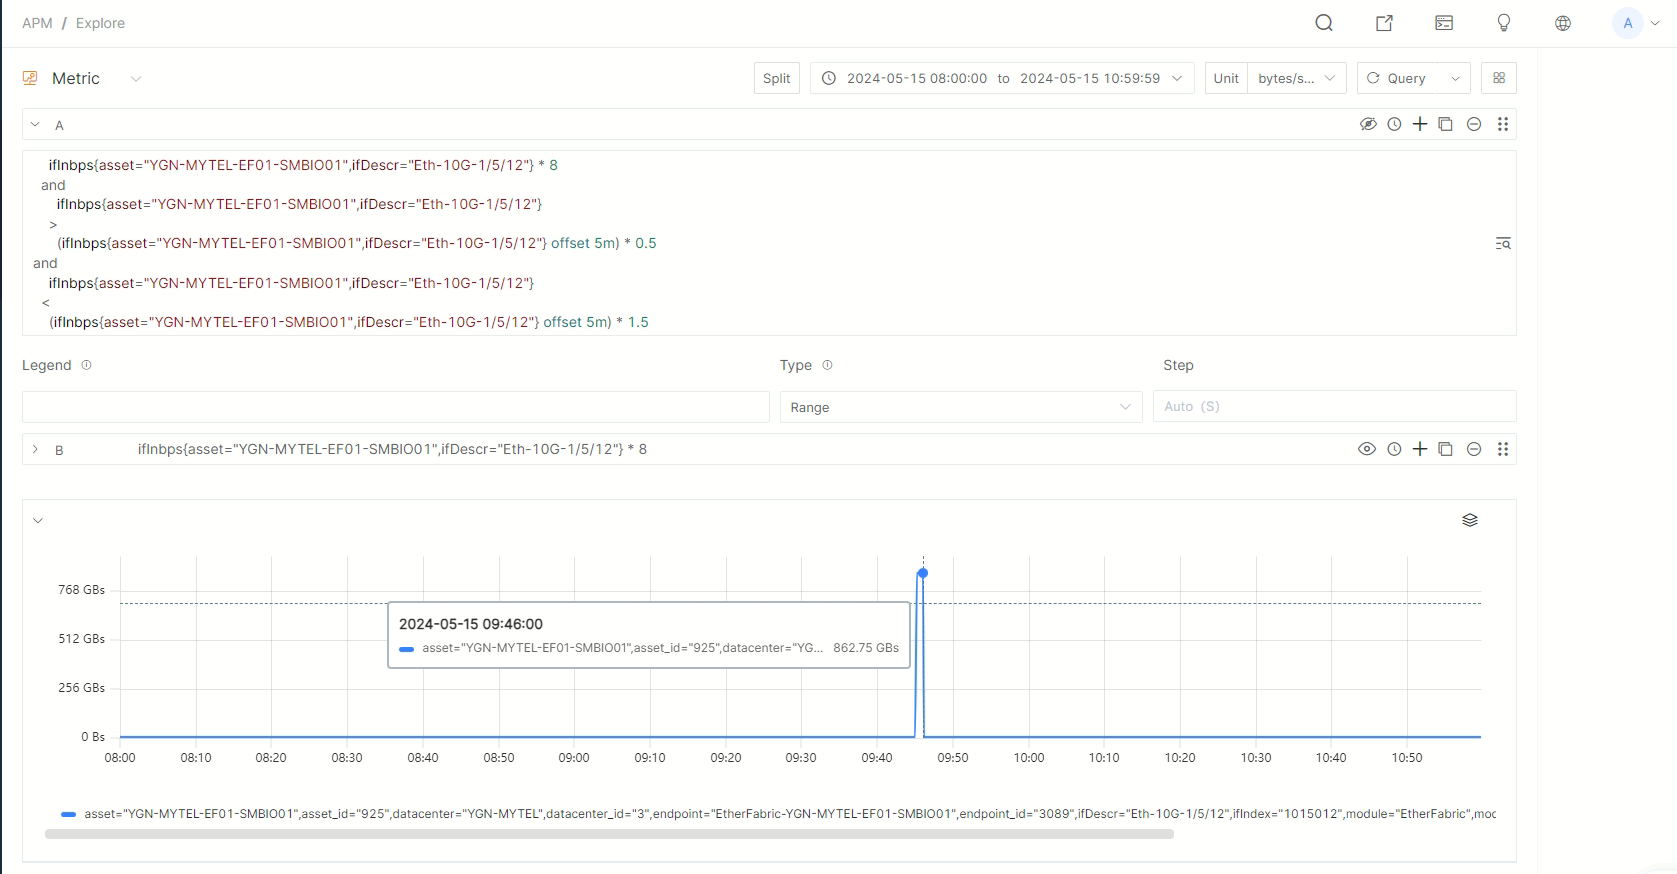The width and height of the screenshot is (1677, 874).
Task: Expand collapsed query B
Action: pos(35,449)
